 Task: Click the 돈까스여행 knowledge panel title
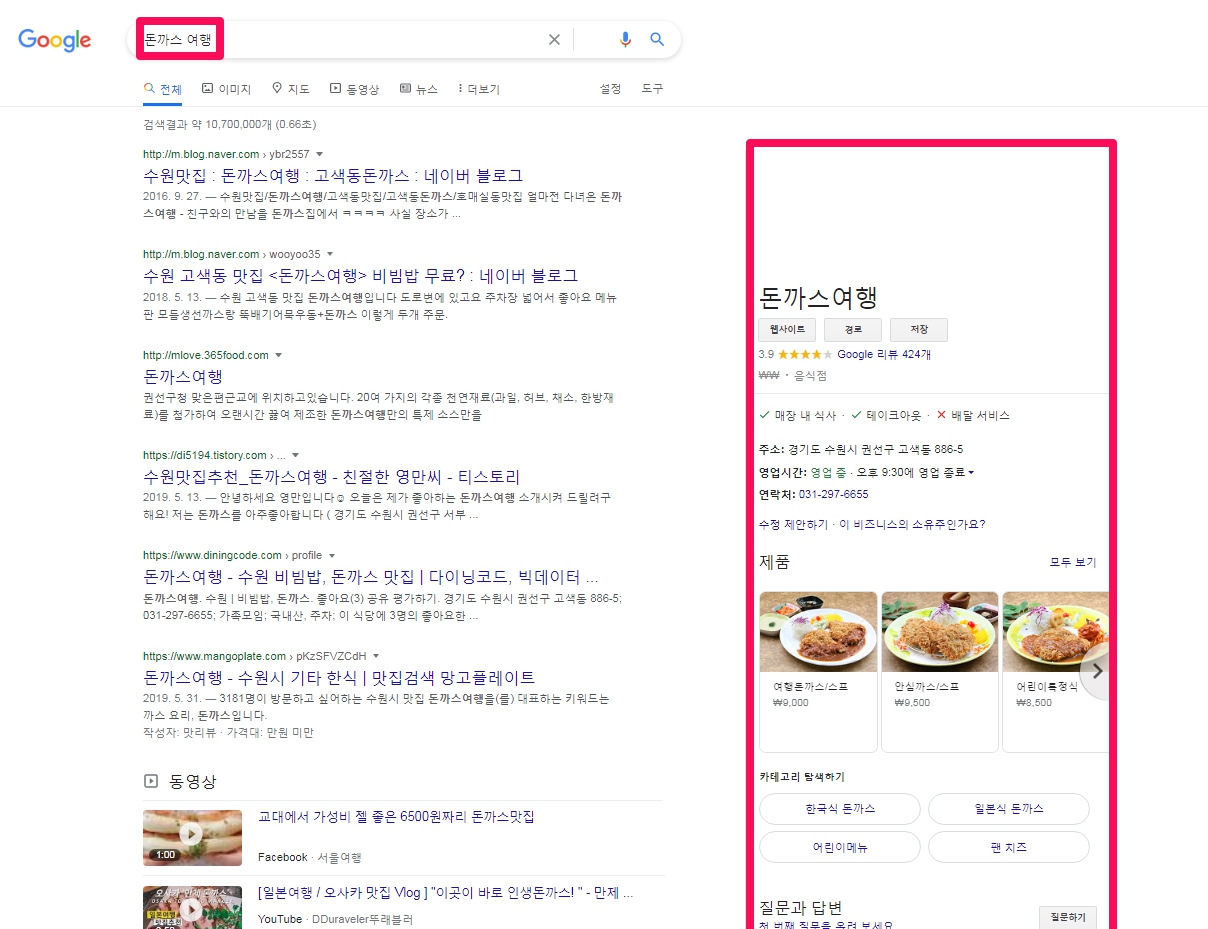(818, 297)
